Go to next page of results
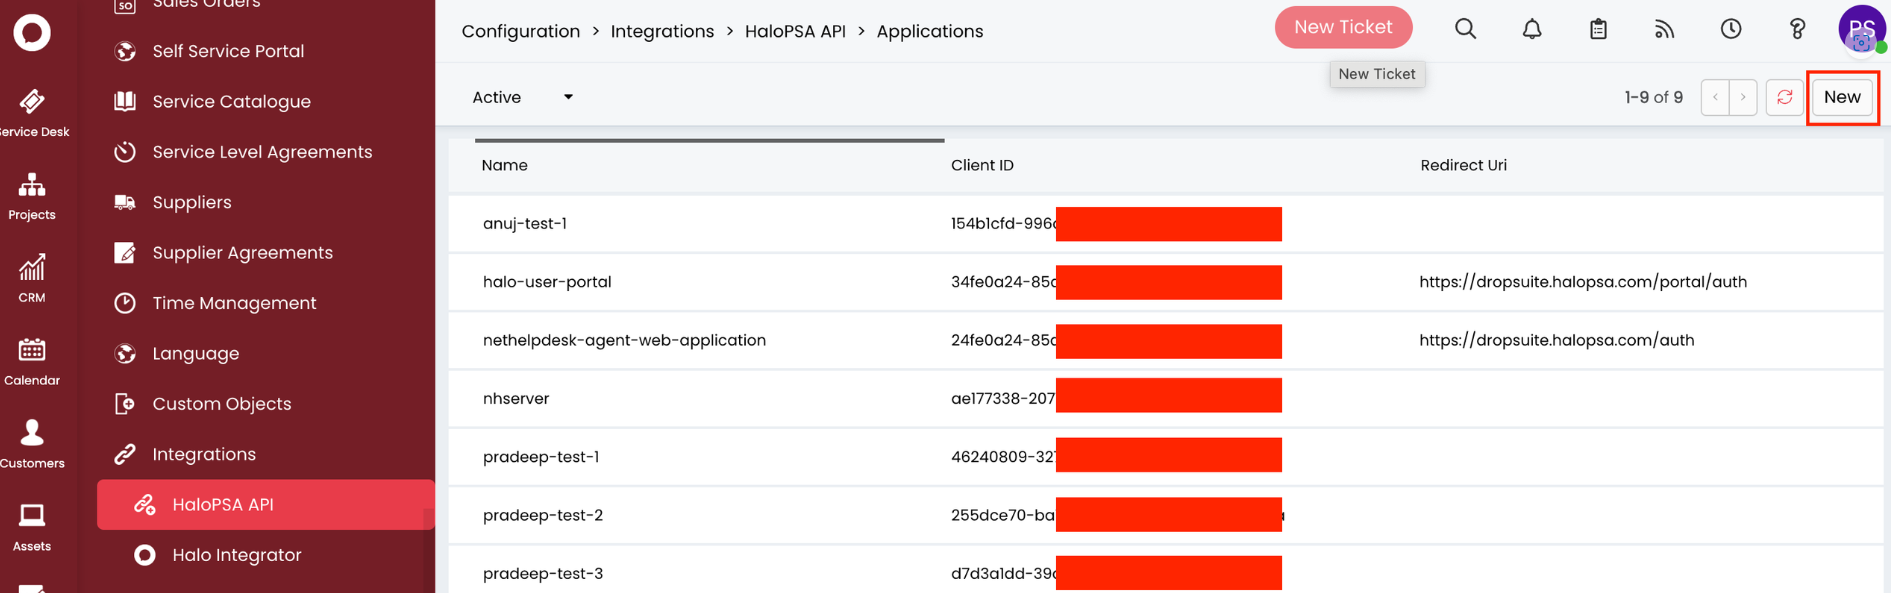Screen dimensions: 1891x593 coord(1743,97)
